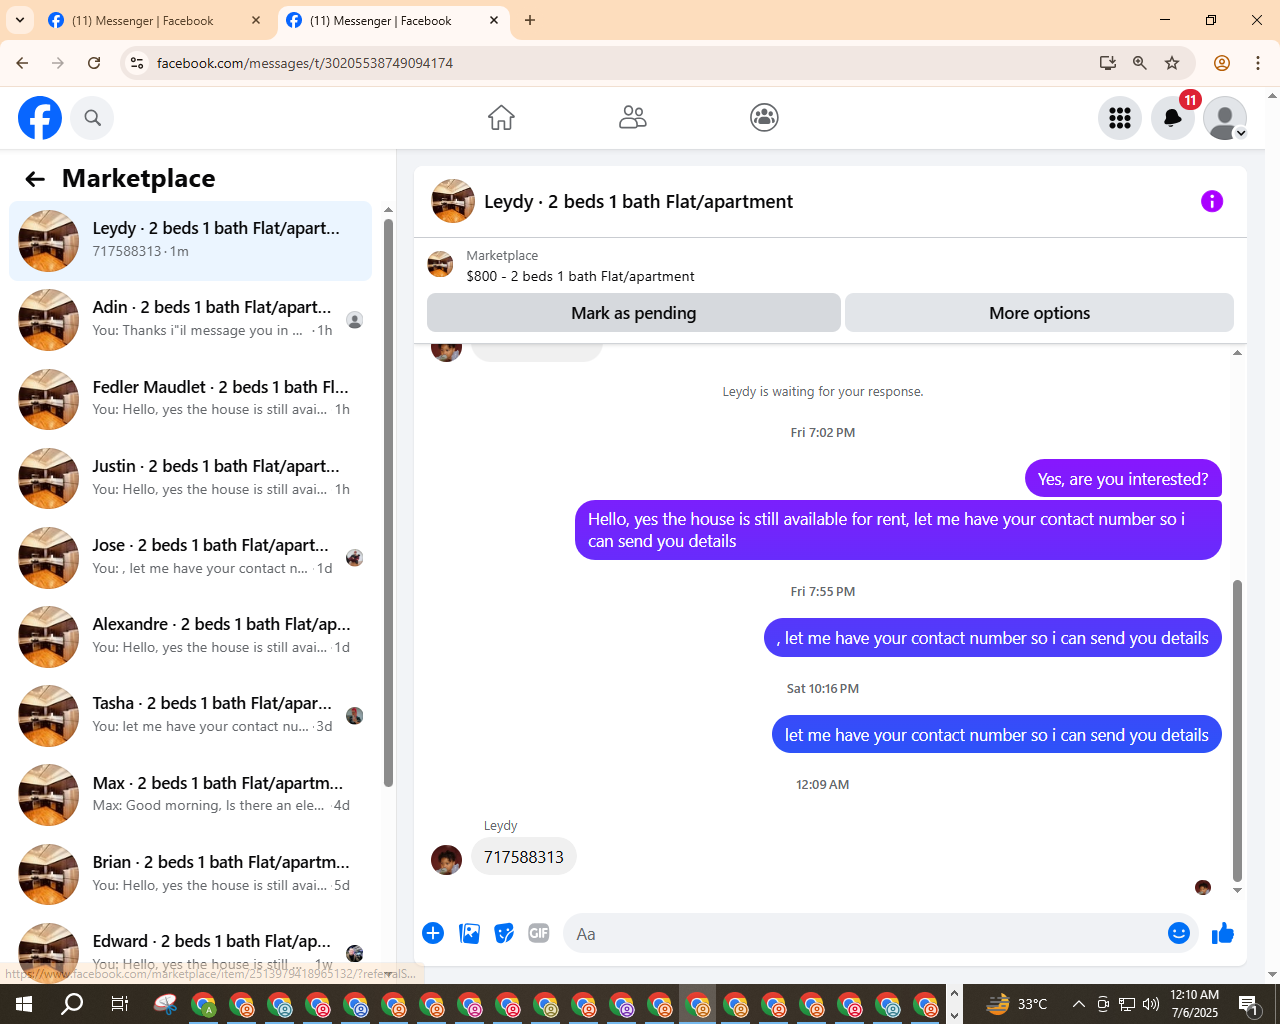1280x1024 pixels.
Task: Open the emoji smiley picker
Action: pos(1179,933)
